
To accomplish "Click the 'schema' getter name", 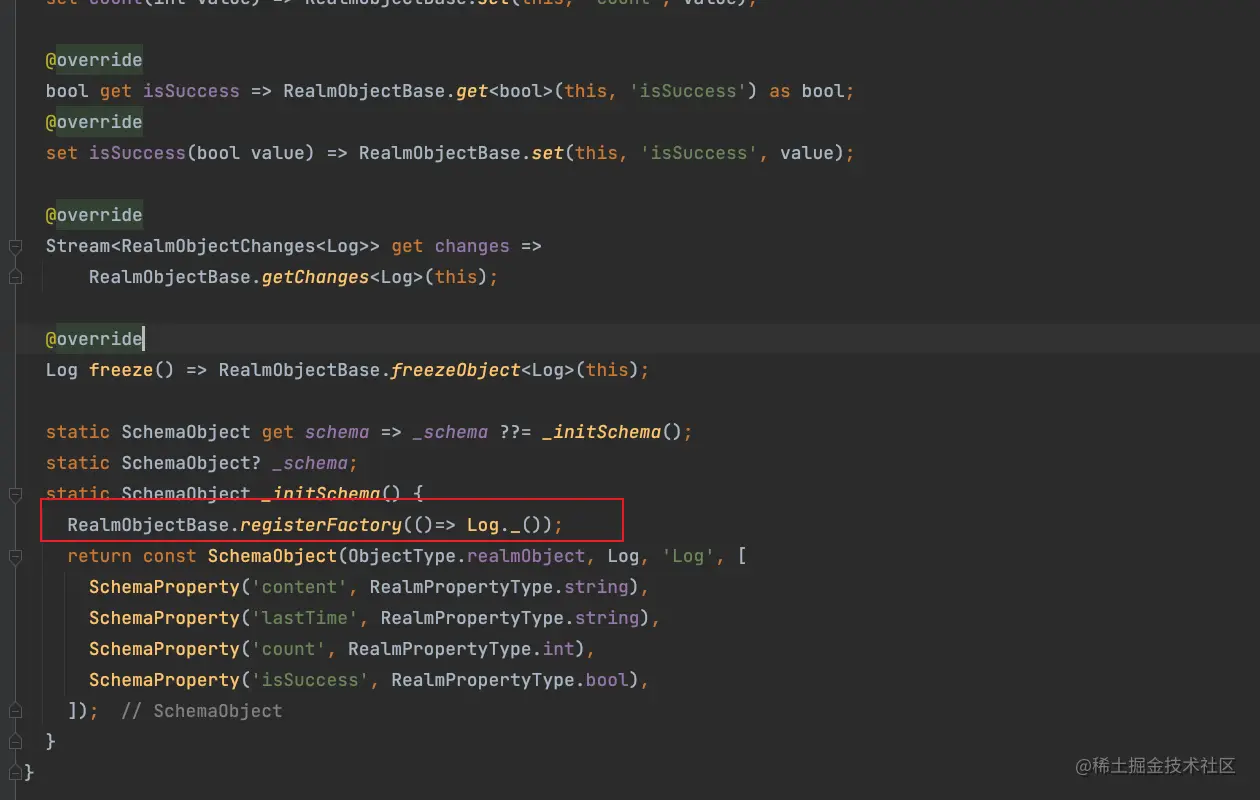I will pyautogui.click(x=337, y=432).
